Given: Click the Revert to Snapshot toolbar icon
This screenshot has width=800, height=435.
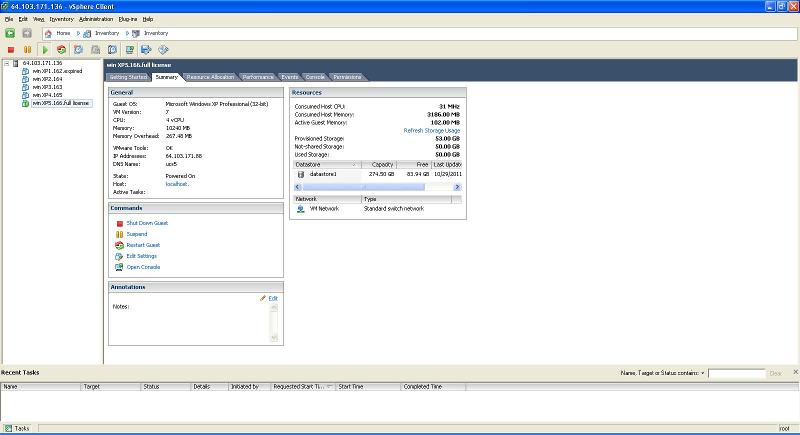Looking at the screenshot, I should 95,49.
